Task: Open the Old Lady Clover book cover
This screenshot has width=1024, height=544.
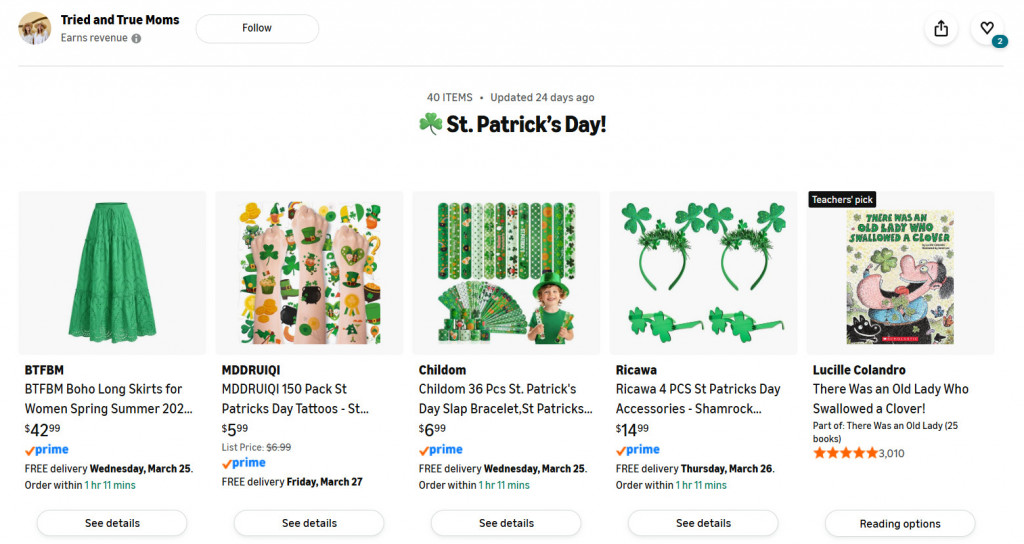Action: coord(900,277)
